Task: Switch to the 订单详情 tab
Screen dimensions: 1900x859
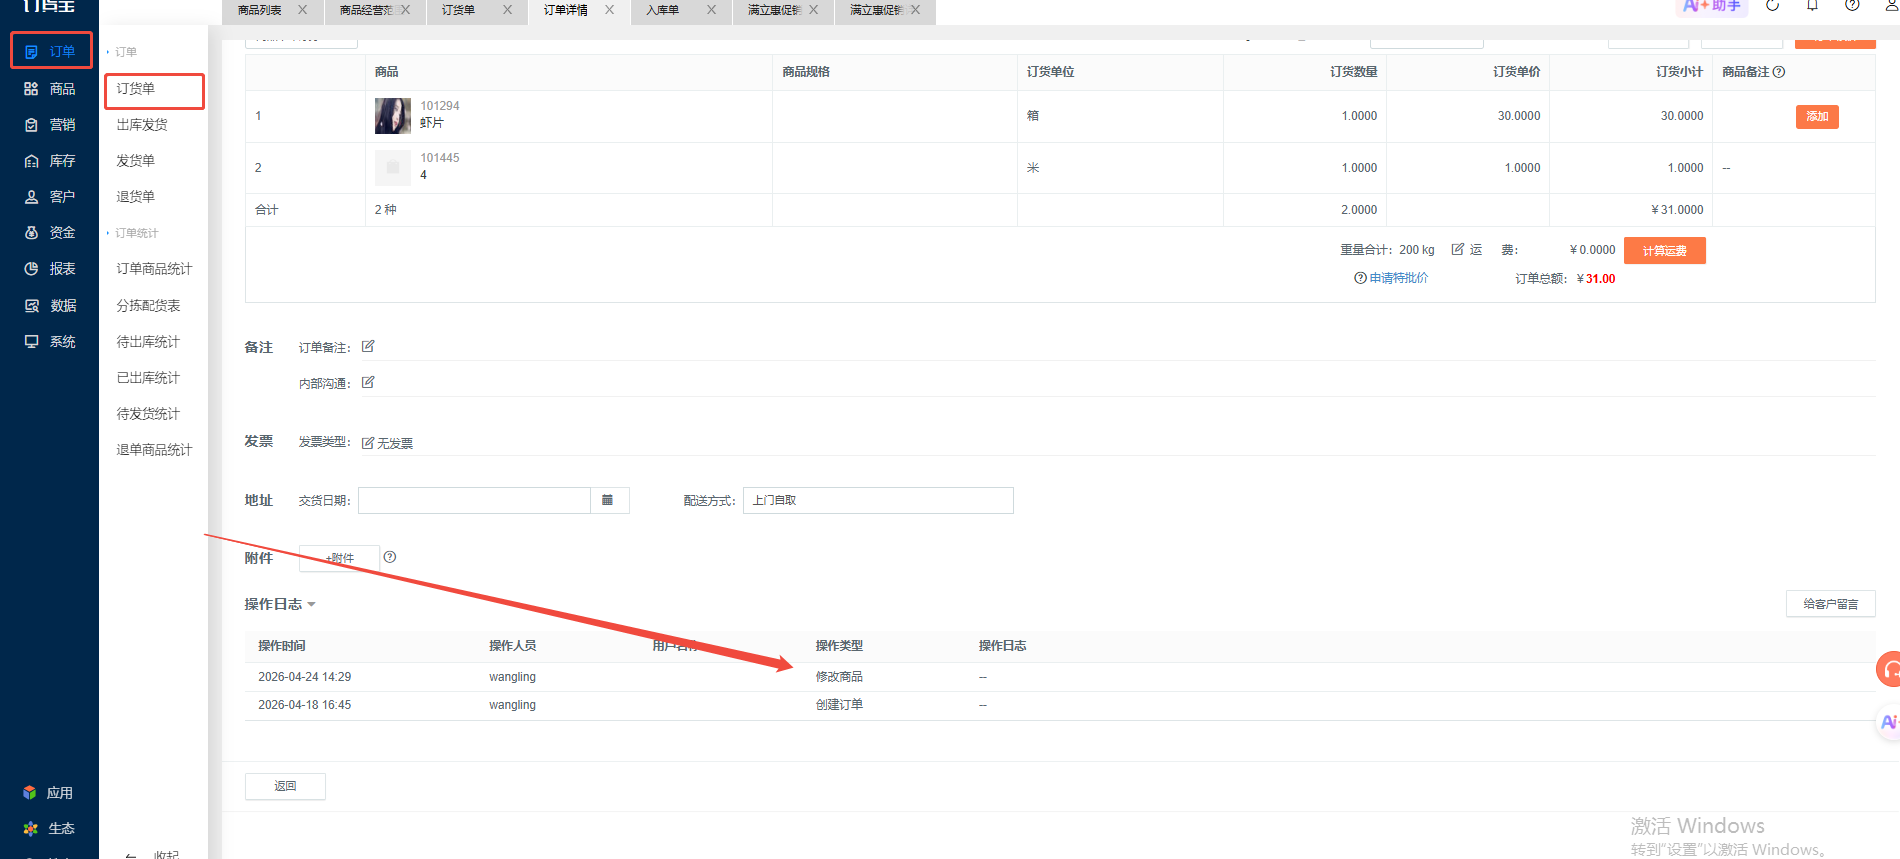Action: coord(566,10)
